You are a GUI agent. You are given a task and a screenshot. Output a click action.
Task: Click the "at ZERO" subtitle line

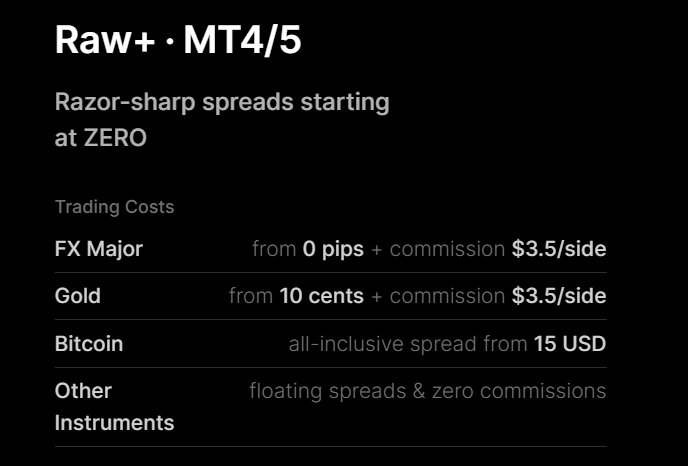[100, 138]
